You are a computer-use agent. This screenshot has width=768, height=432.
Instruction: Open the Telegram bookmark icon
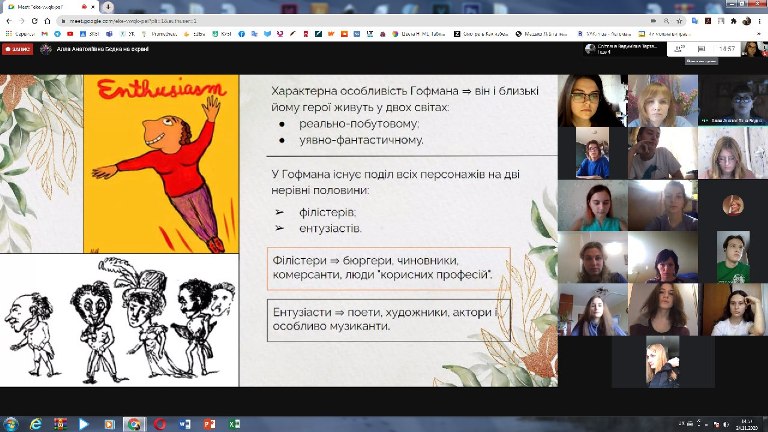click(57, 34)
